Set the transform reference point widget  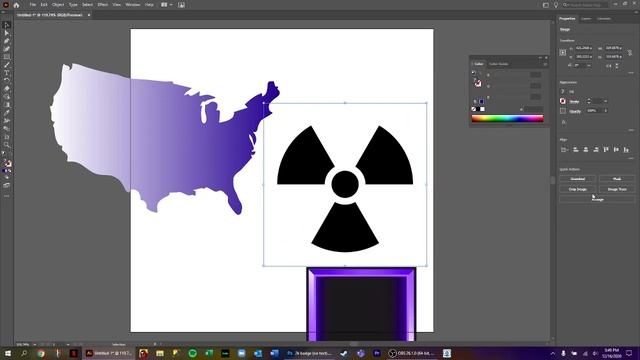(x=563, y=52)
